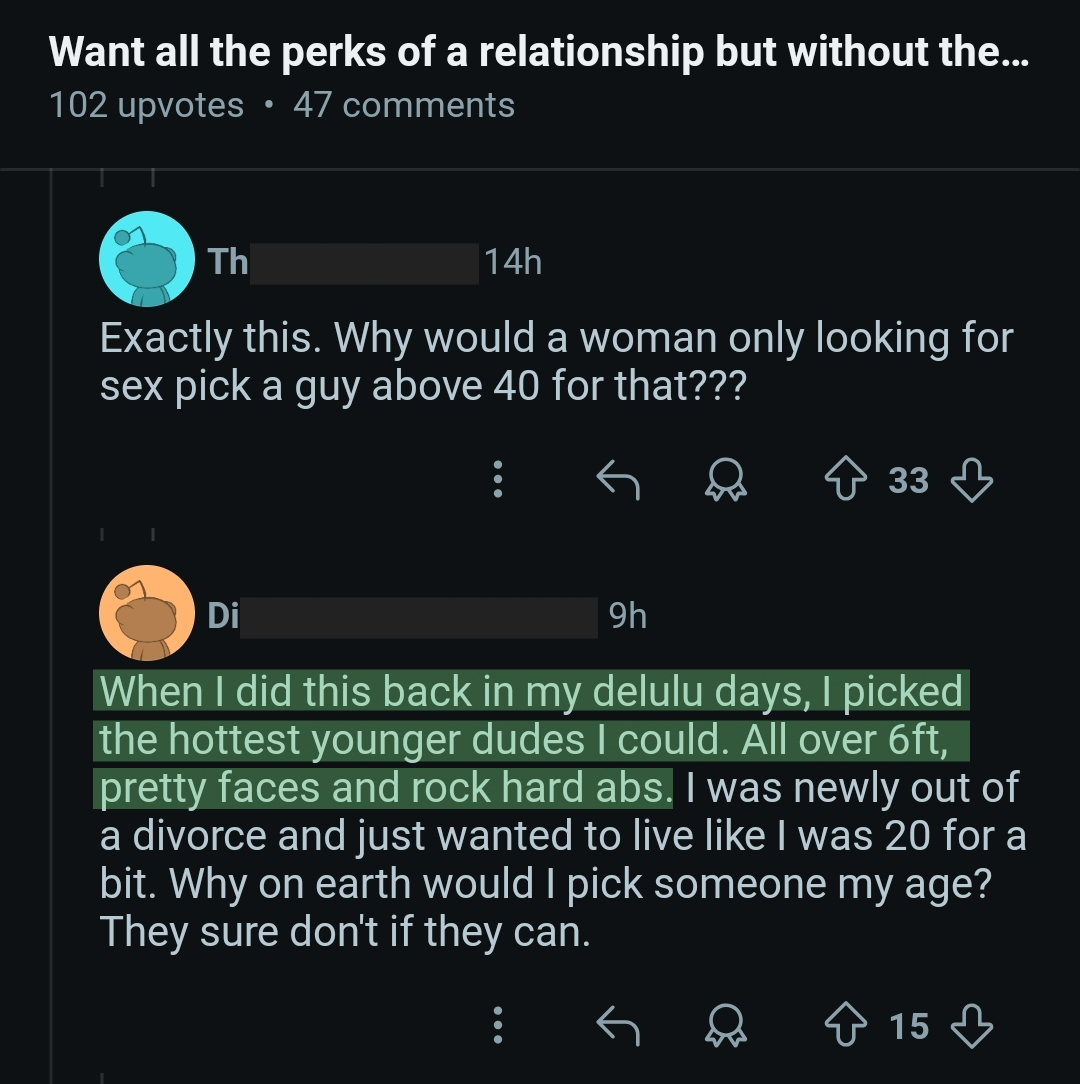1080x1084 pixels.
Task: Tap the blue Snoo avatar
Action: click(x=147, y=259)
